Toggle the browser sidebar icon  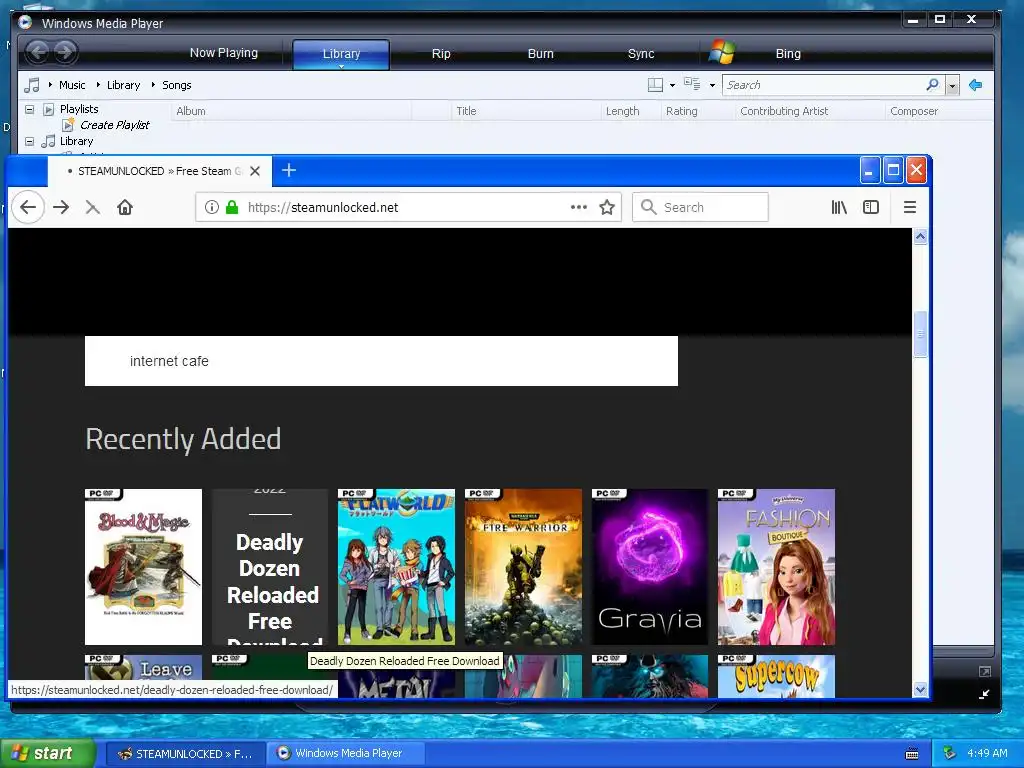[871, 208]
